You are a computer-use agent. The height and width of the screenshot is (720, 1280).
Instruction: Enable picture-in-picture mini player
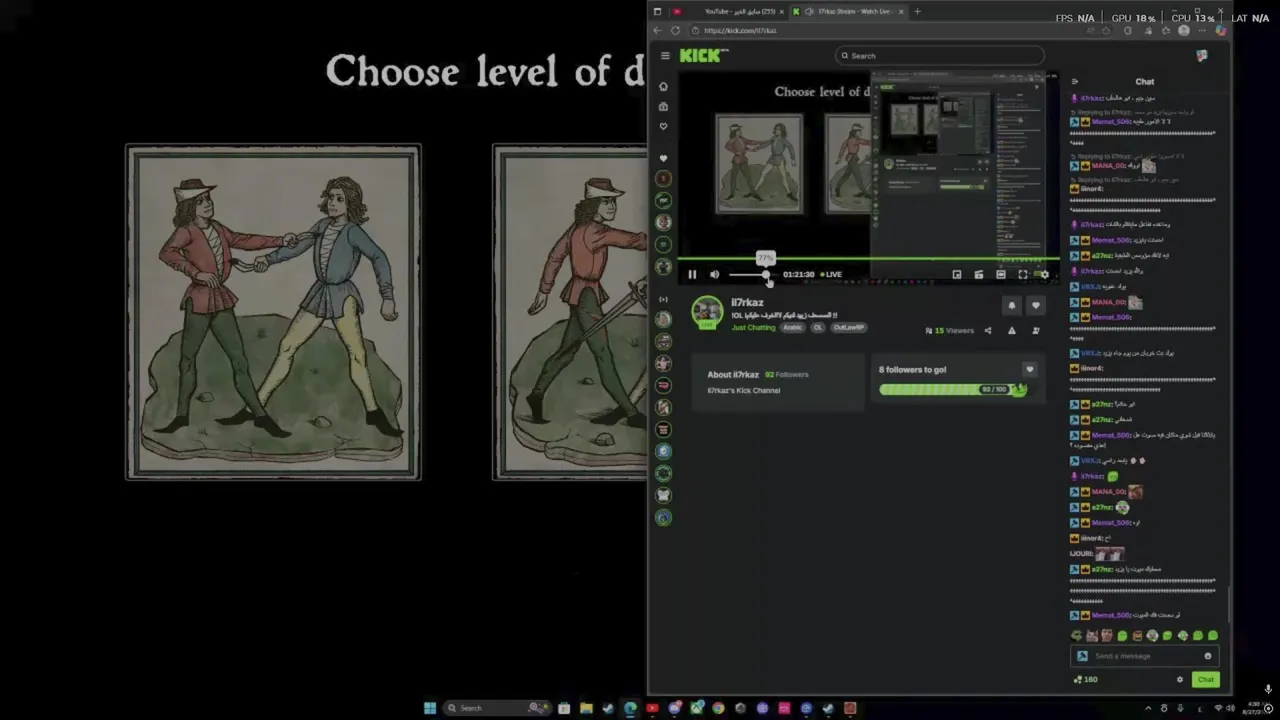coord(957,274)
